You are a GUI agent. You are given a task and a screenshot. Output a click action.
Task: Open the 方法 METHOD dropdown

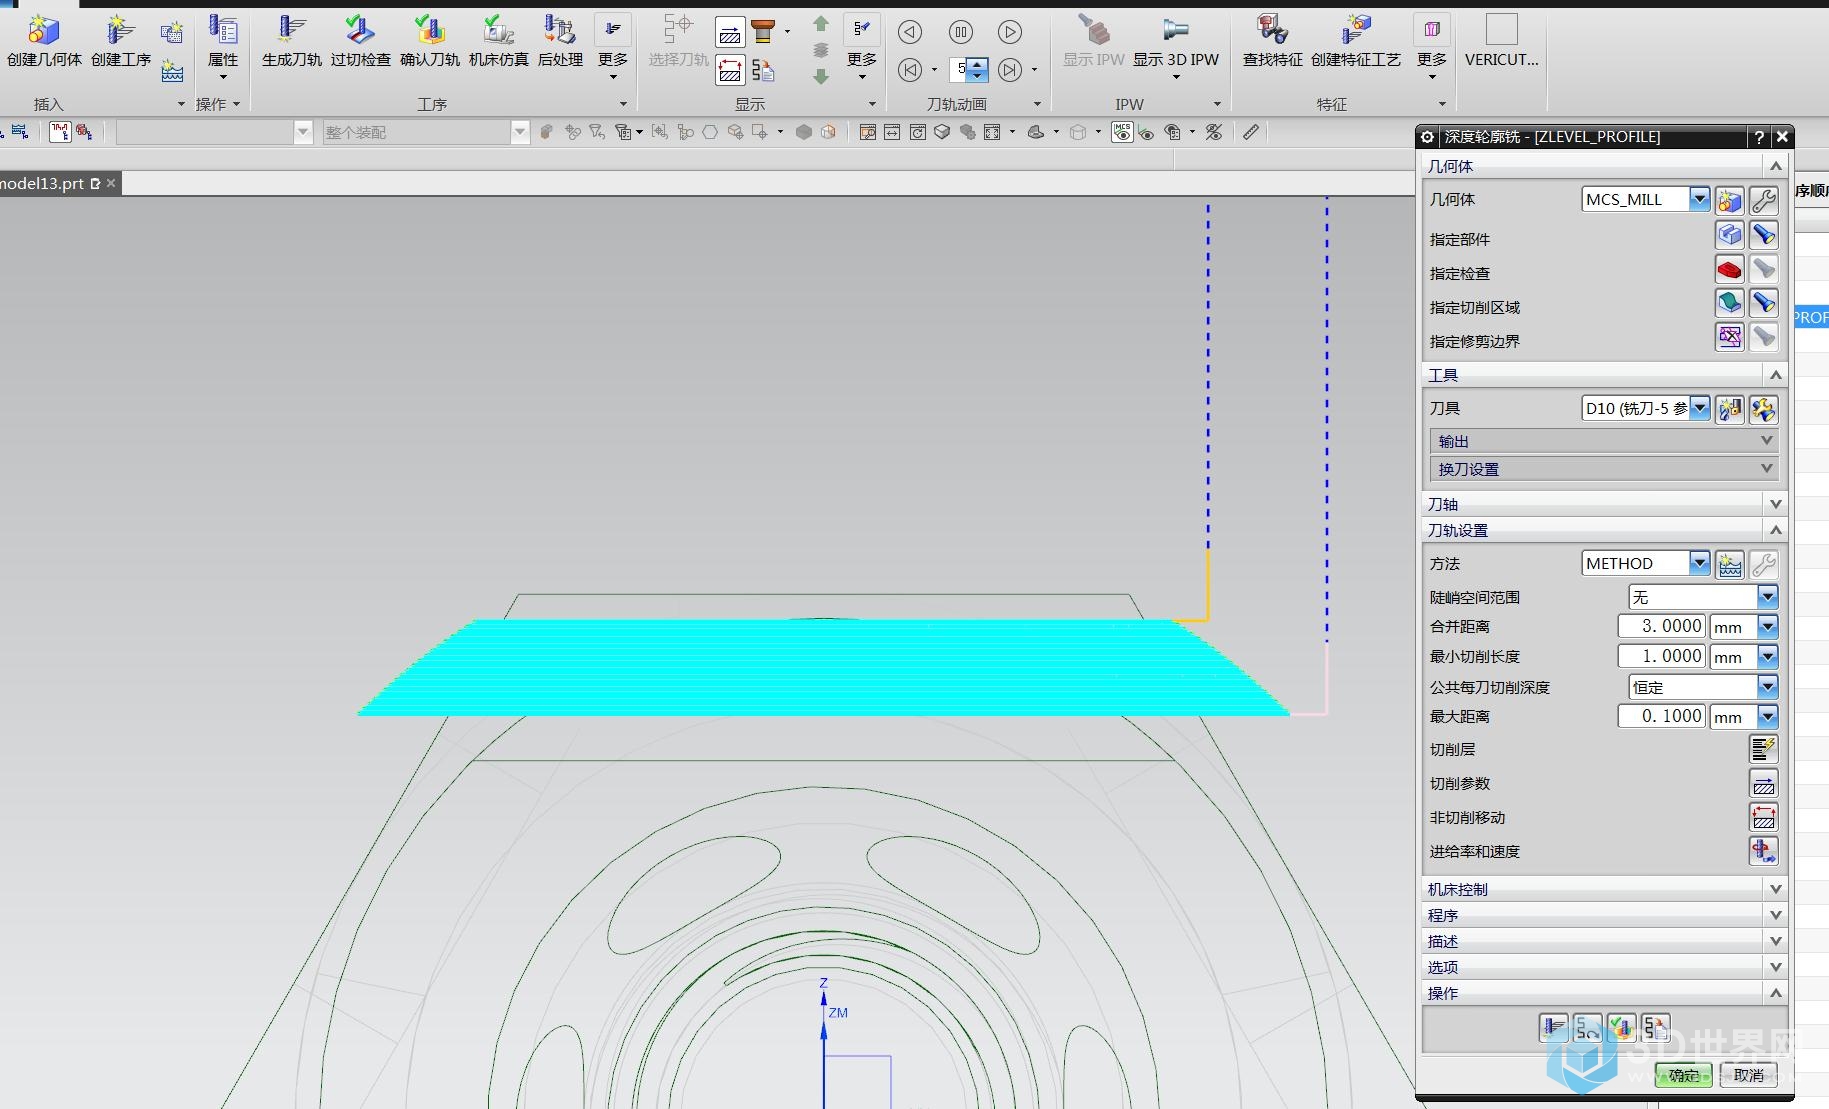(1699, 563)
